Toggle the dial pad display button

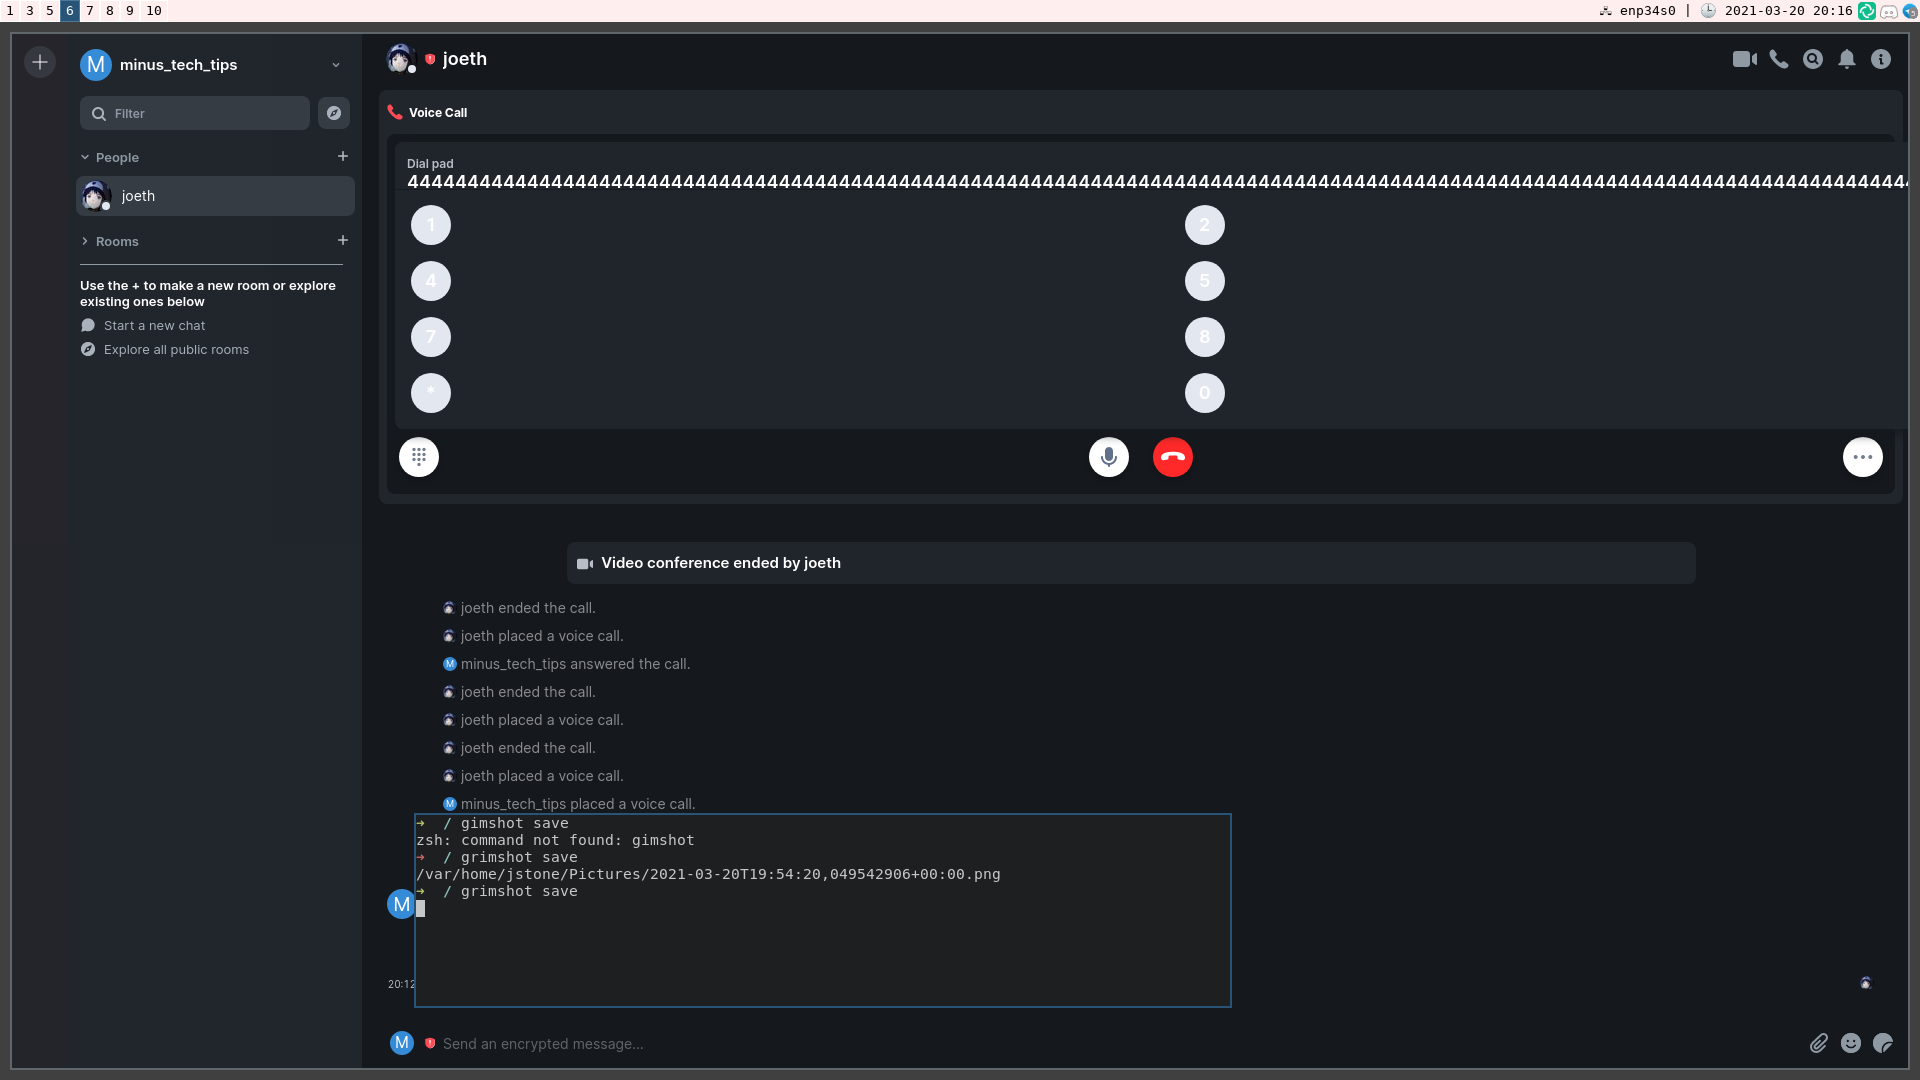[x=418, y=457]
